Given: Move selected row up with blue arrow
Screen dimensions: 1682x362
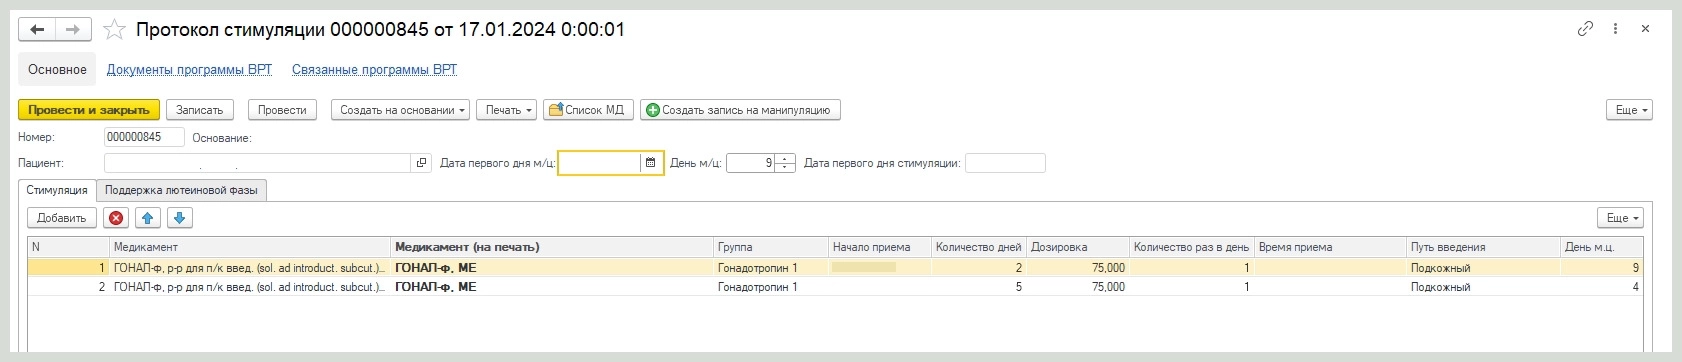Looking at the screenshot, I should tap(148, 218).
